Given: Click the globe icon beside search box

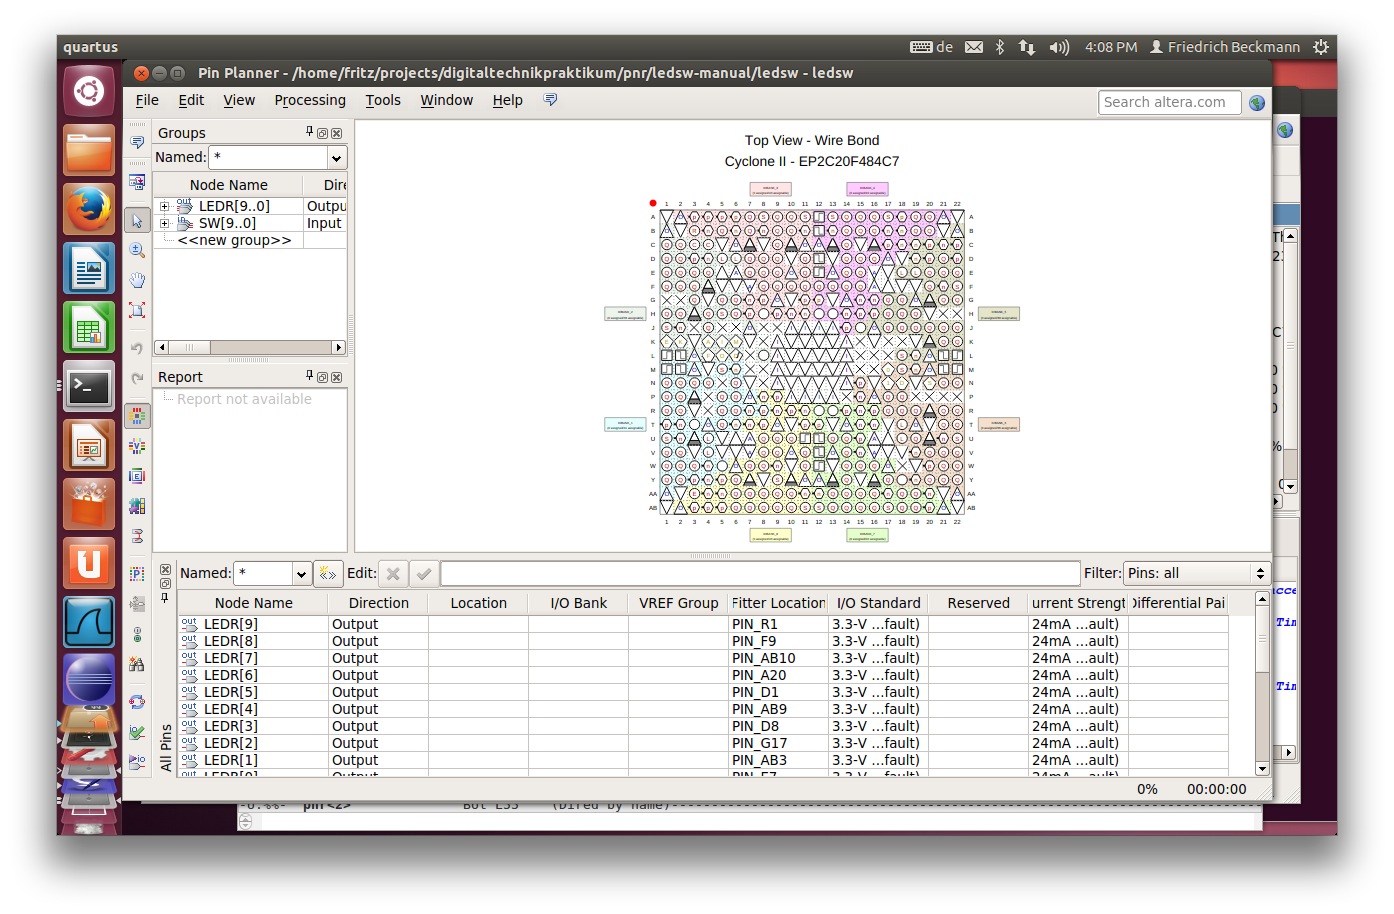Looking at the screenshot, I should click(x=1257, y=103).
